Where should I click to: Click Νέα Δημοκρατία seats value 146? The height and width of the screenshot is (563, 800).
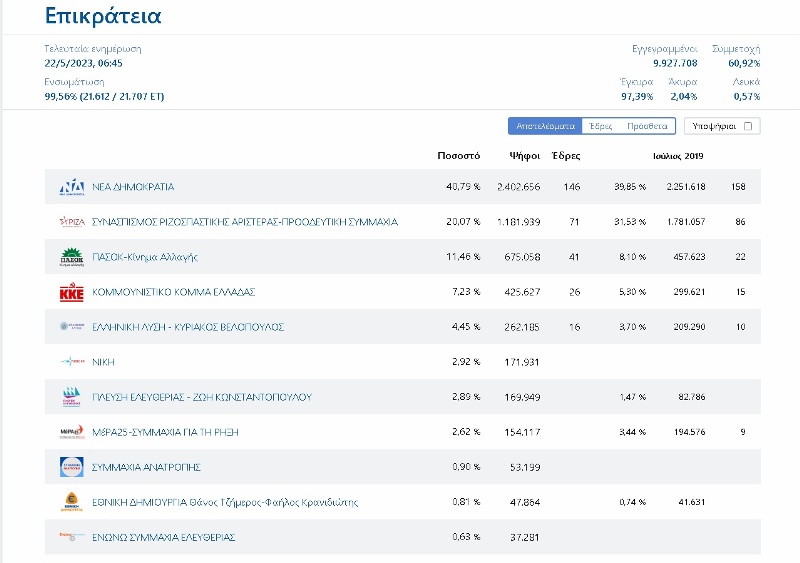[572, 187]
